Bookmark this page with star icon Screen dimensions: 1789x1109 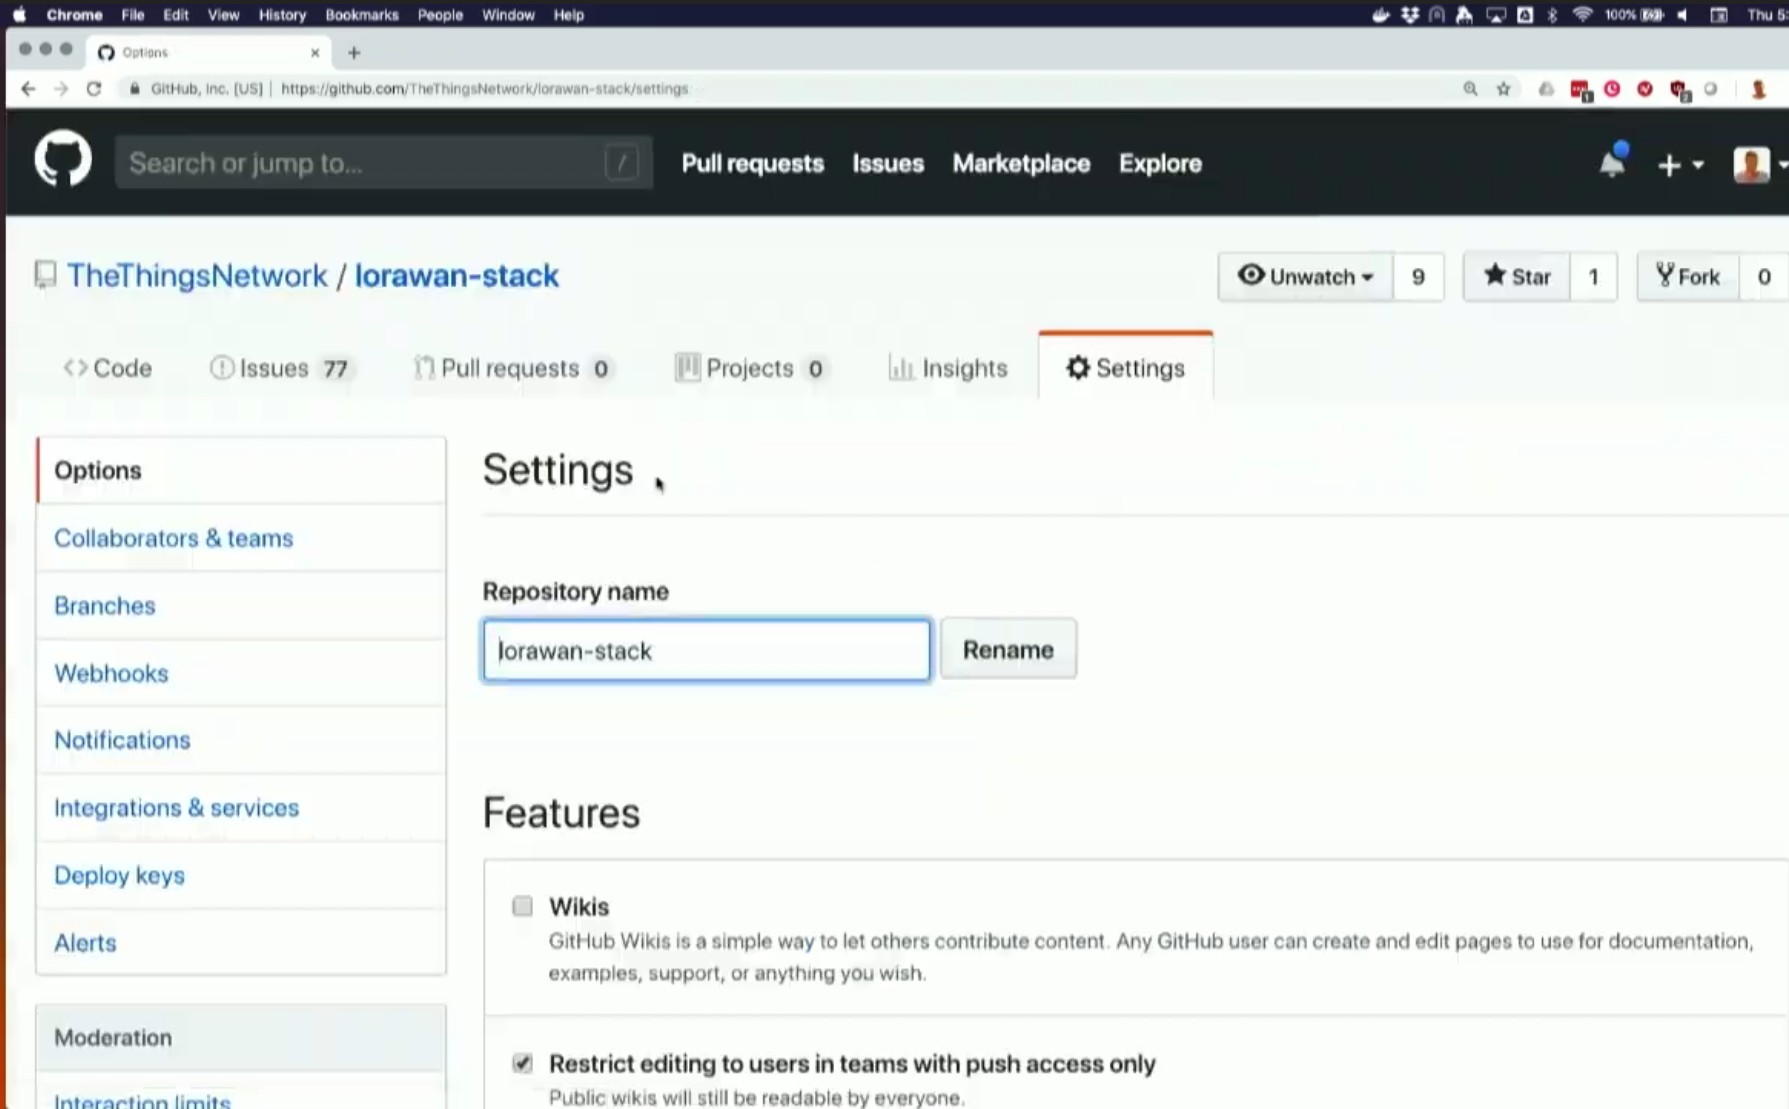pos(1503,89)
